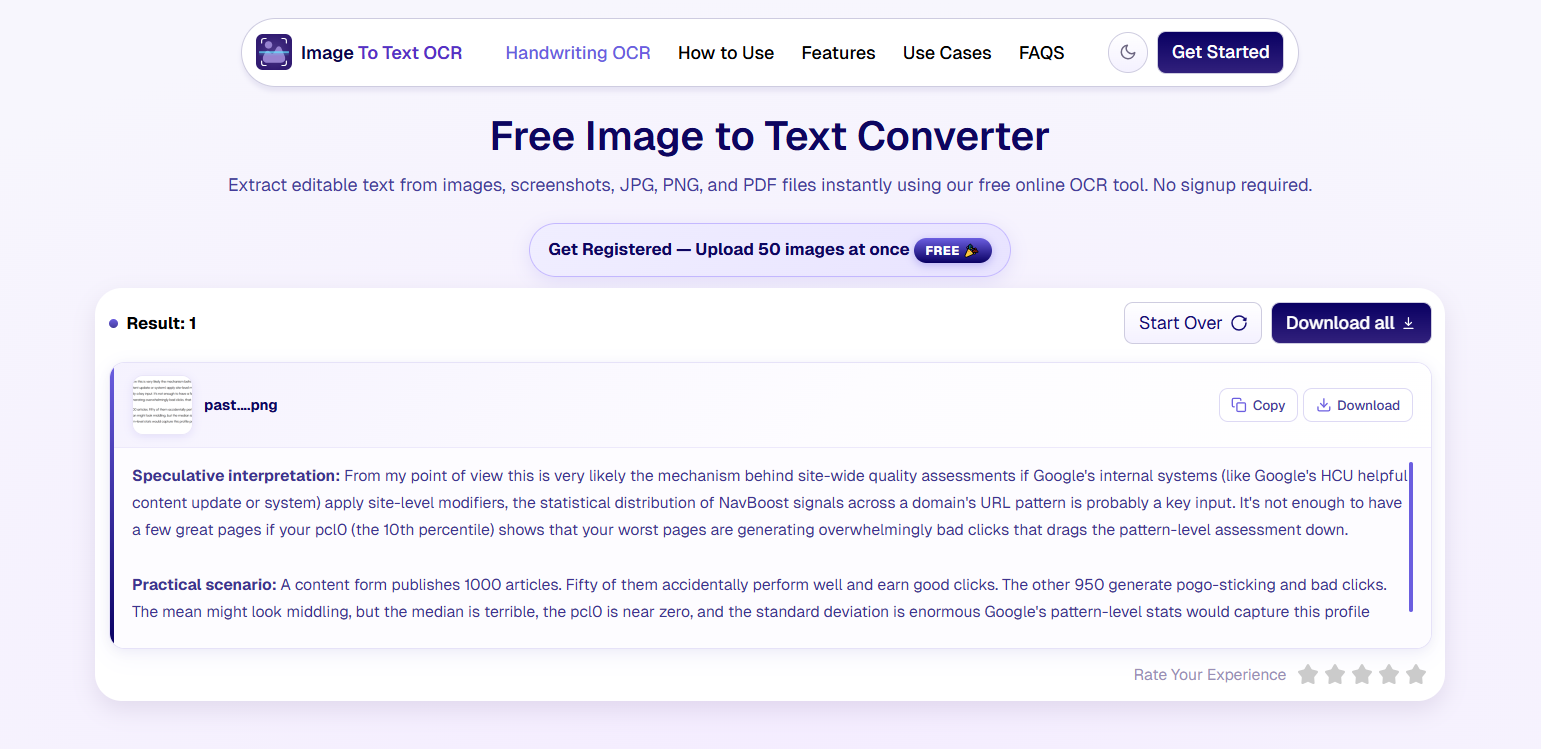
Task: Click the 'Rate Your Experience' label
Action: [x=1210, y=675]
